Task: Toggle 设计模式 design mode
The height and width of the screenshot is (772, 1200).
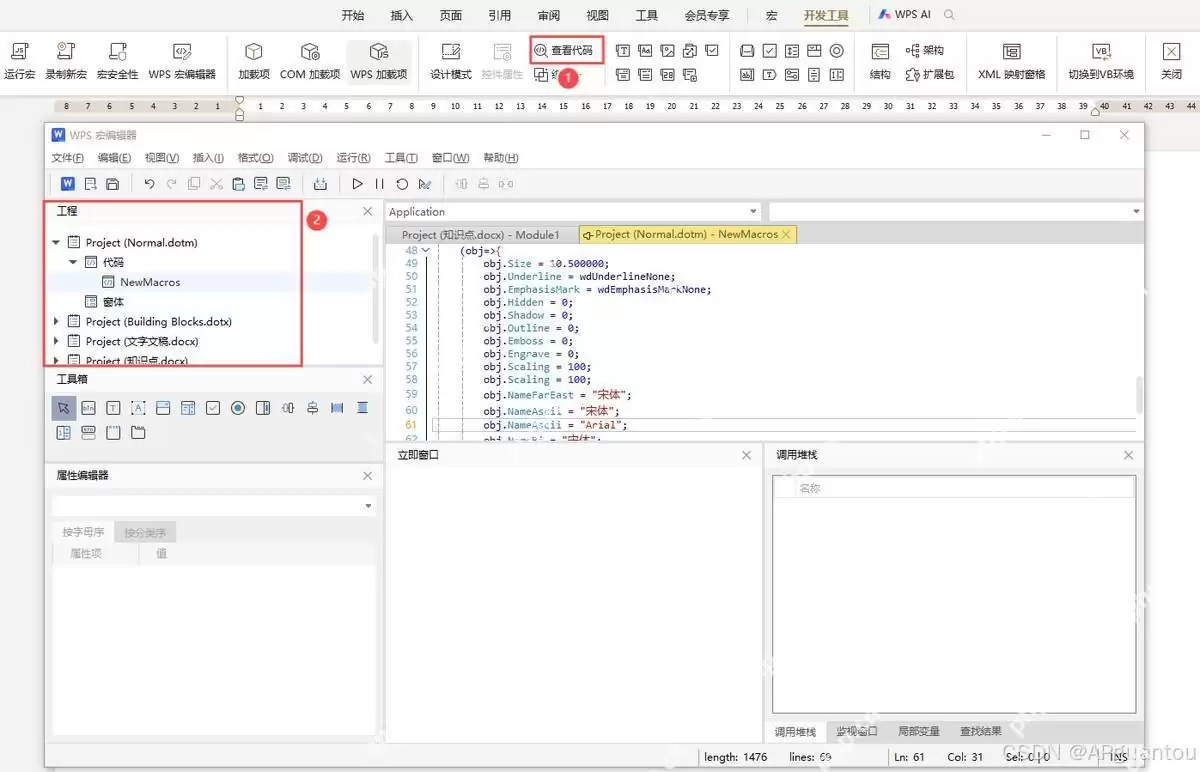Action: pyautogui.click(x=451, y=60)
